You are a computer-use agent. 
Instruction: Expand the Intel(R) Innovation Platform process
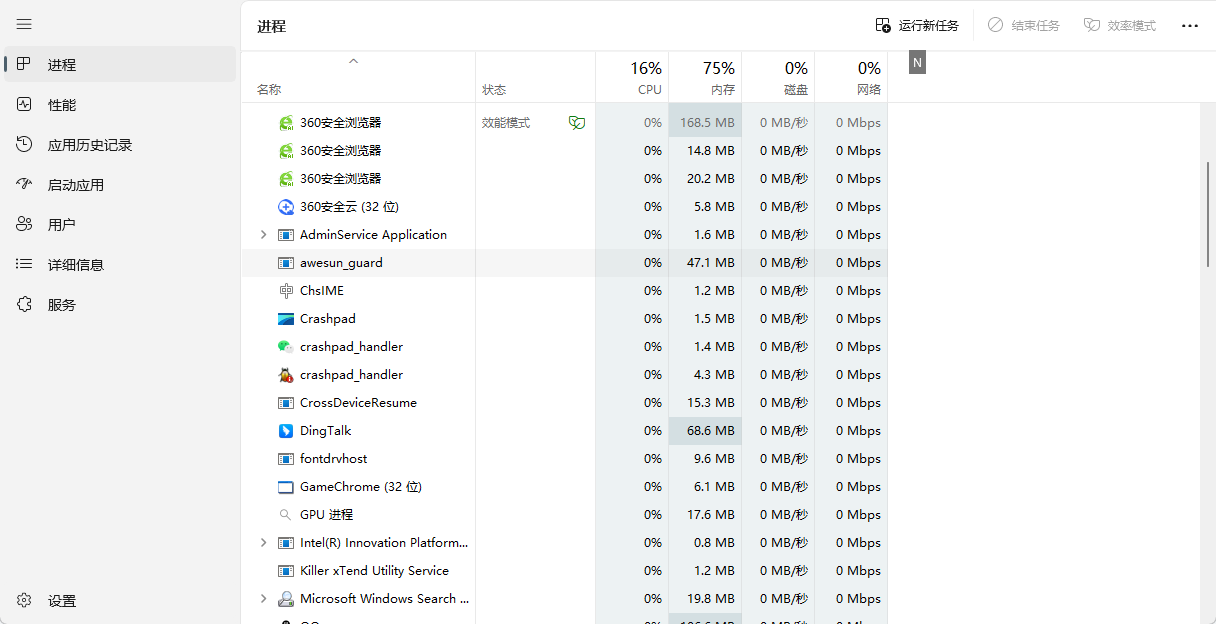click(x=263, y=543)
